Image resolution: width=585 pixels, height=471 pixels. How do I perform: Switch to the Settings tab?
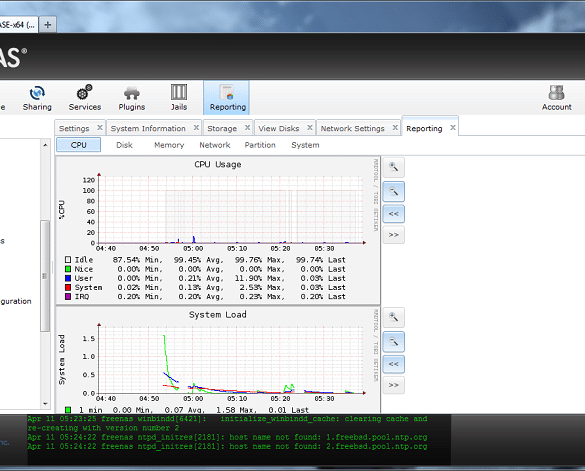point(74,128)
